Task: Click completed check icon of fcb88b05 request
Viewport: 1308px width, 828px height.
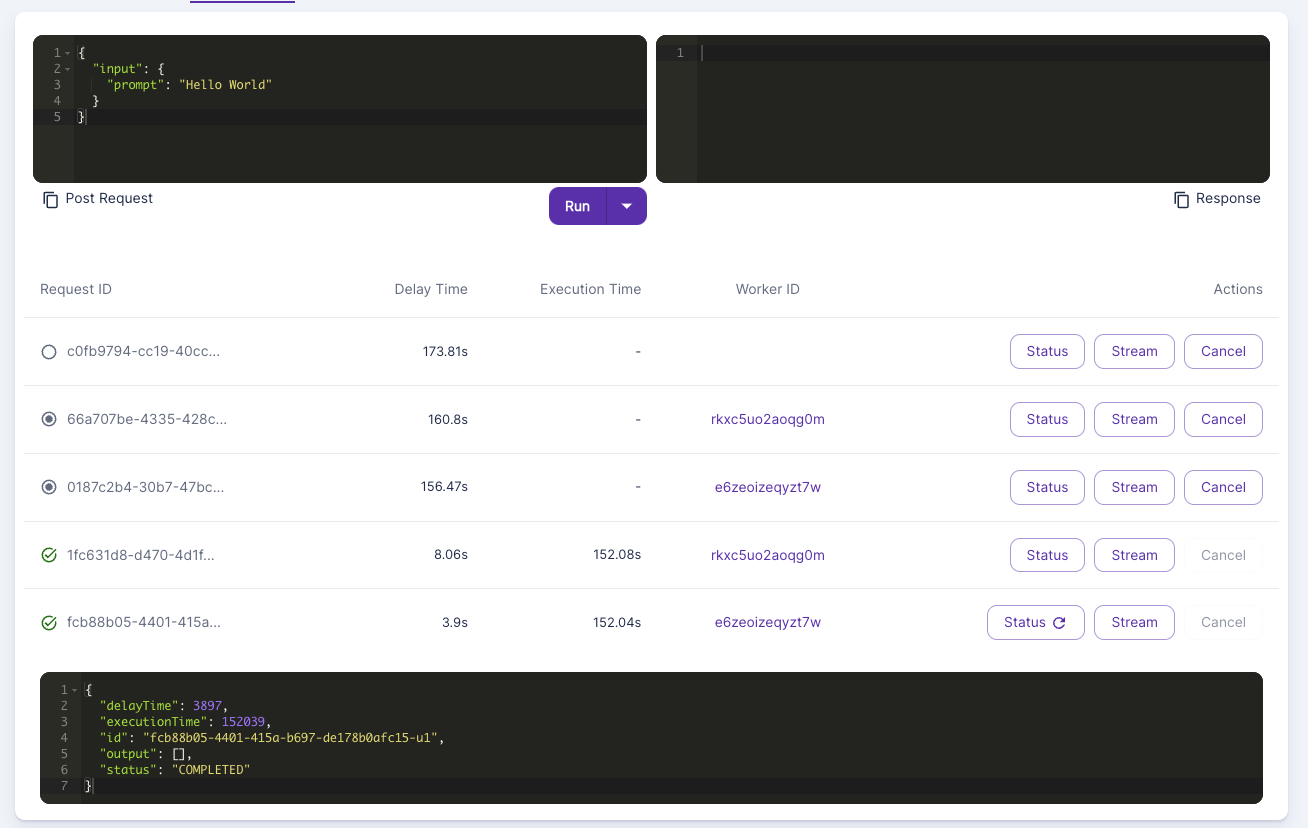Action: click(x=48, y=623)
